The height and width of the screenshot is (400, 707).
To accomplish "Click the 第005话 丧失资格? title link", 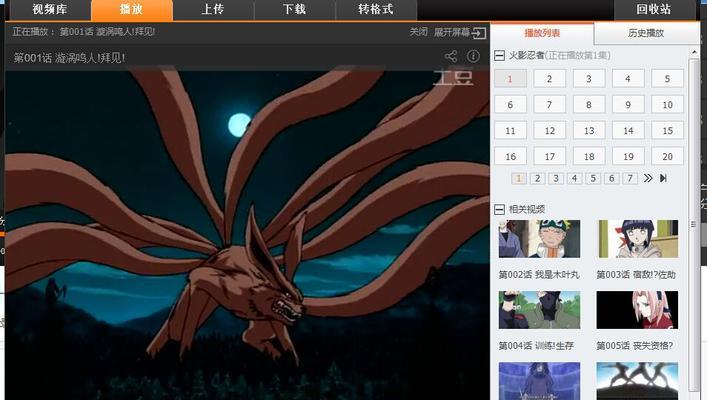I will (x=635, y=345).
